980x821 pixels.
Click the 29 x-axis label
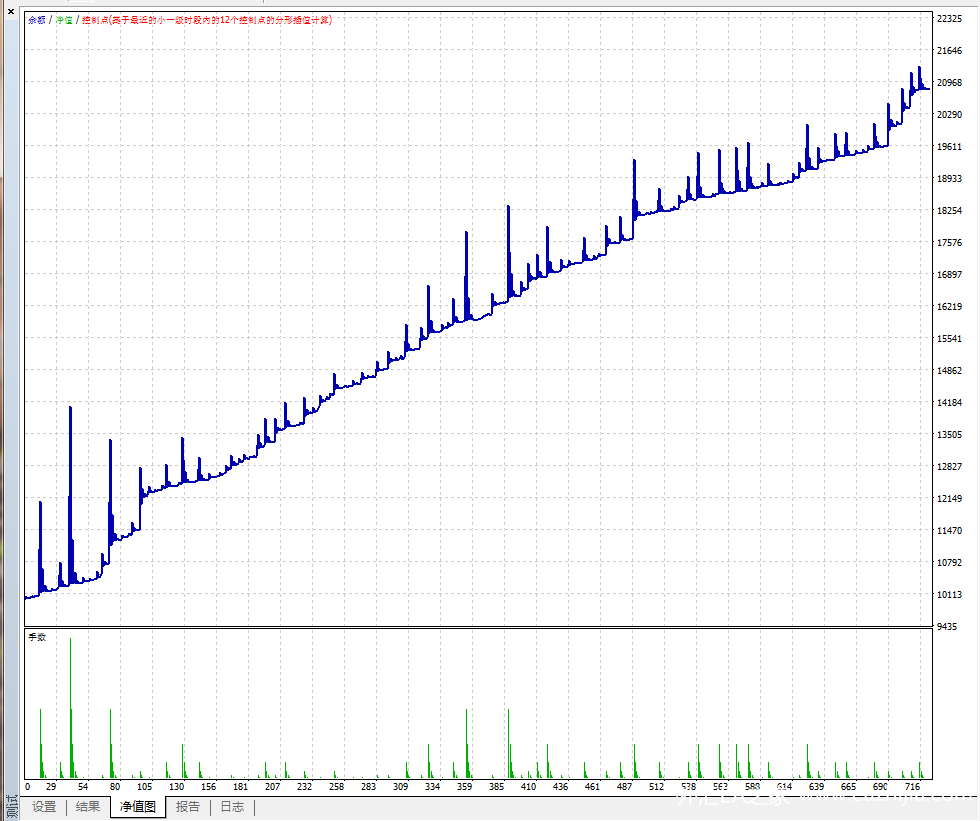51,787
